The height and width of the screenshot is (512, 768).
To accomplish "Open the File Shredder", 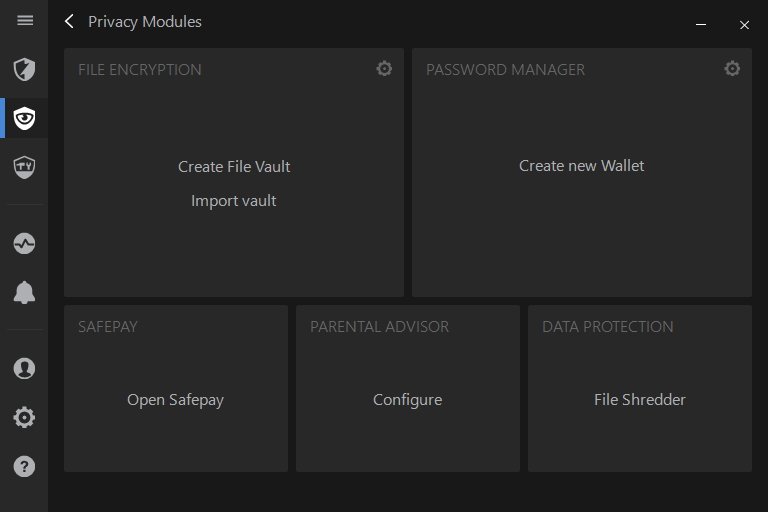I will click(x=639, y=400).
